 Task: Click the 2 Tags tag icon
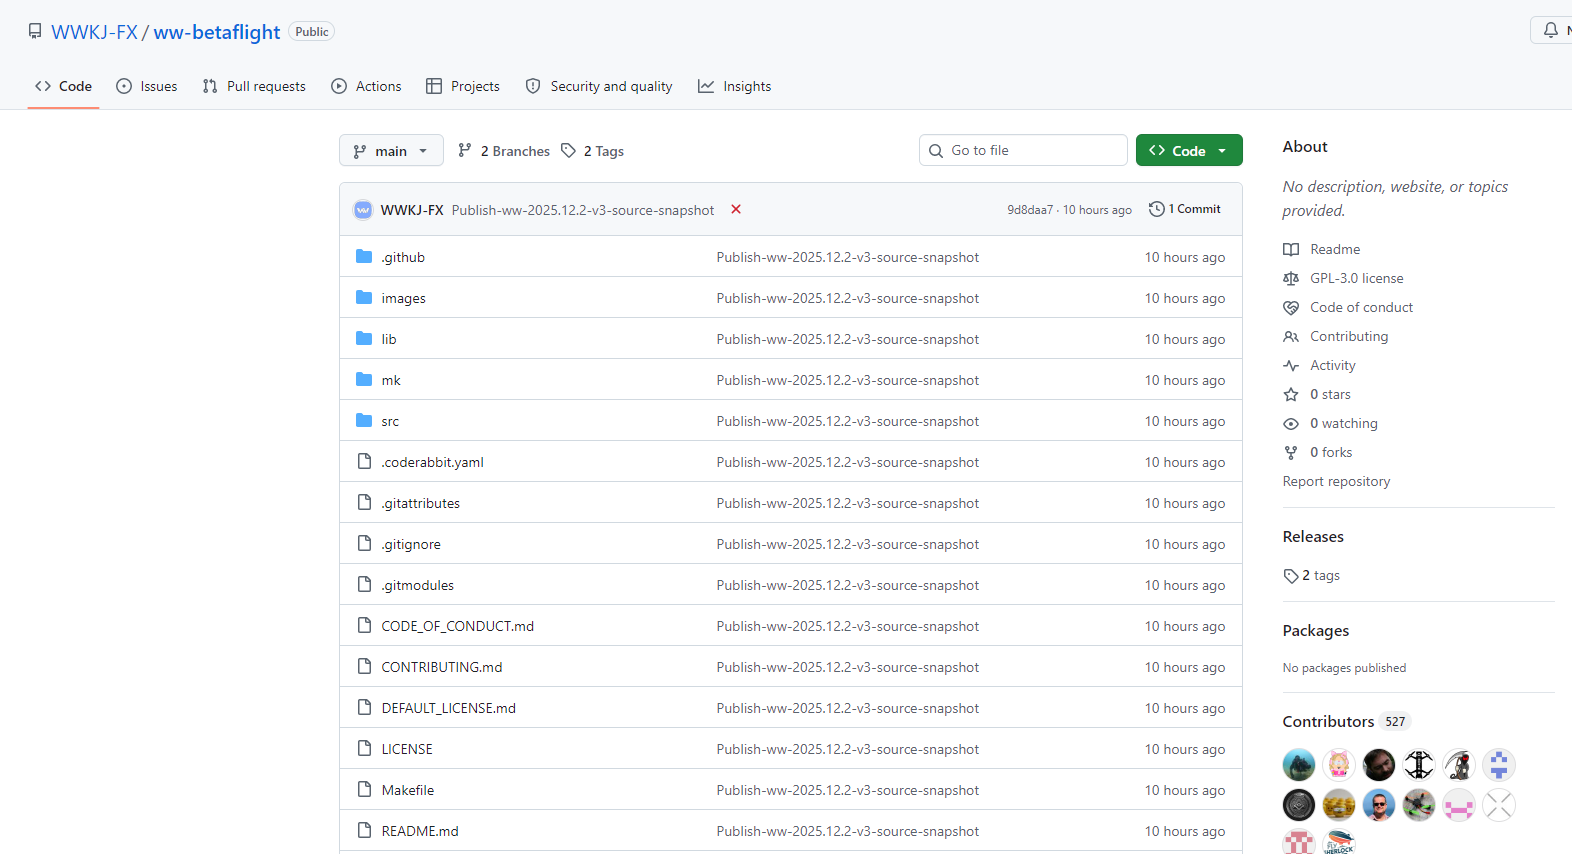(568, 151)
